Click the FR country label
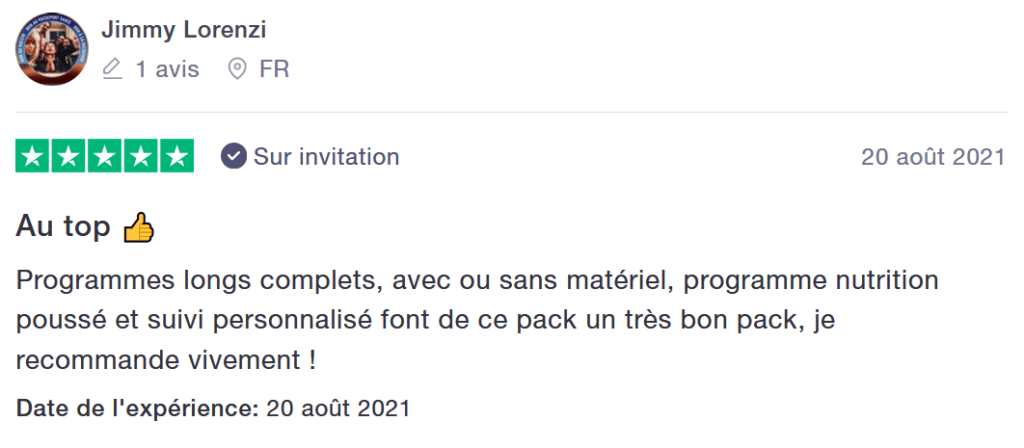Image resolution: width=1024 pixels, height=448 pixels. tap(274, 70)
